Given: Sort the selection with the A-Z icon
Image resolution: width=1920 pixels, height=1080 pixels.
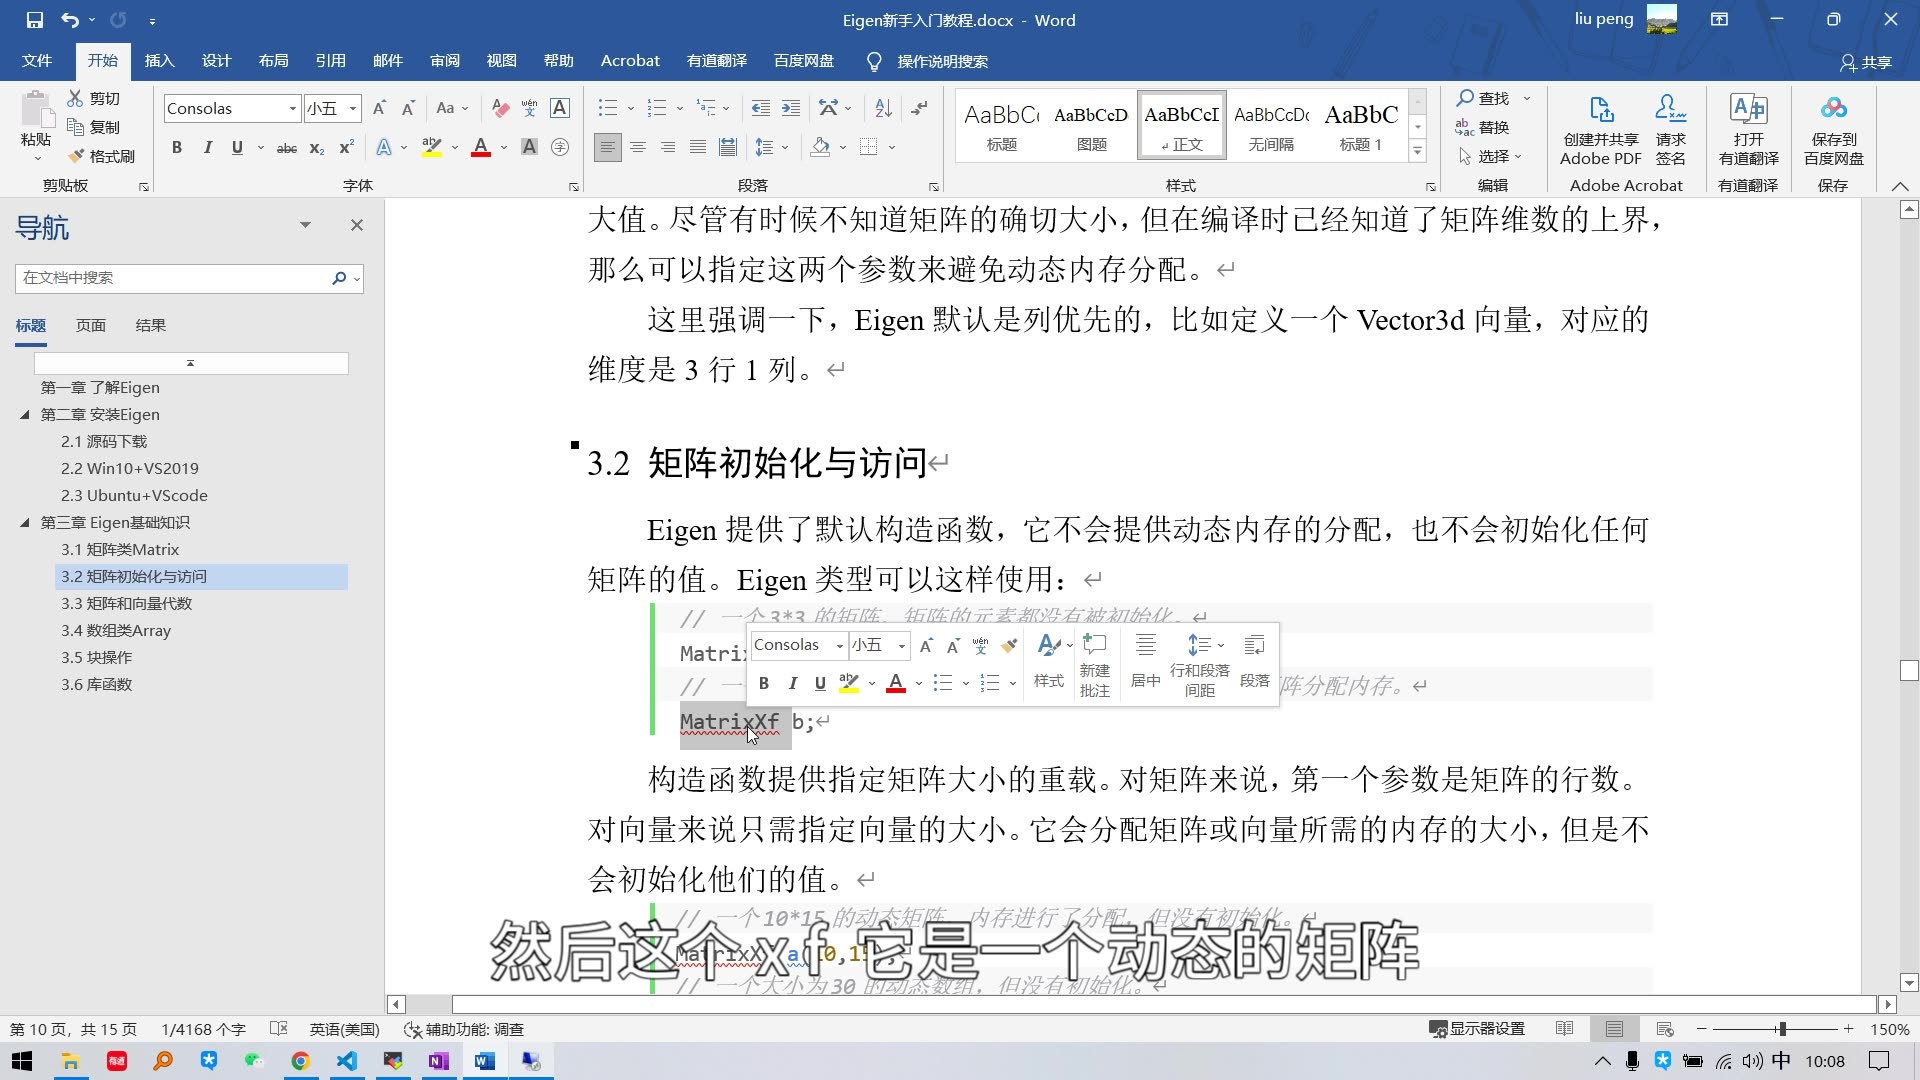Looking at the screenshot, I should coord(883,108).
